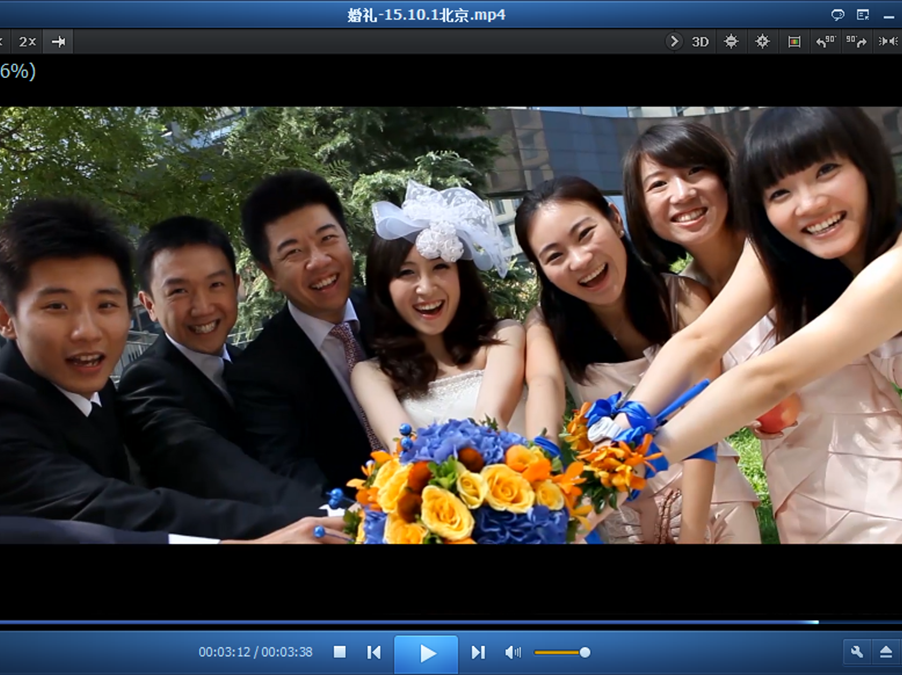902x675 pixels.
Task: Click the title 婚礼-15.10.1北京.mp4
Action: pos(426,15)
